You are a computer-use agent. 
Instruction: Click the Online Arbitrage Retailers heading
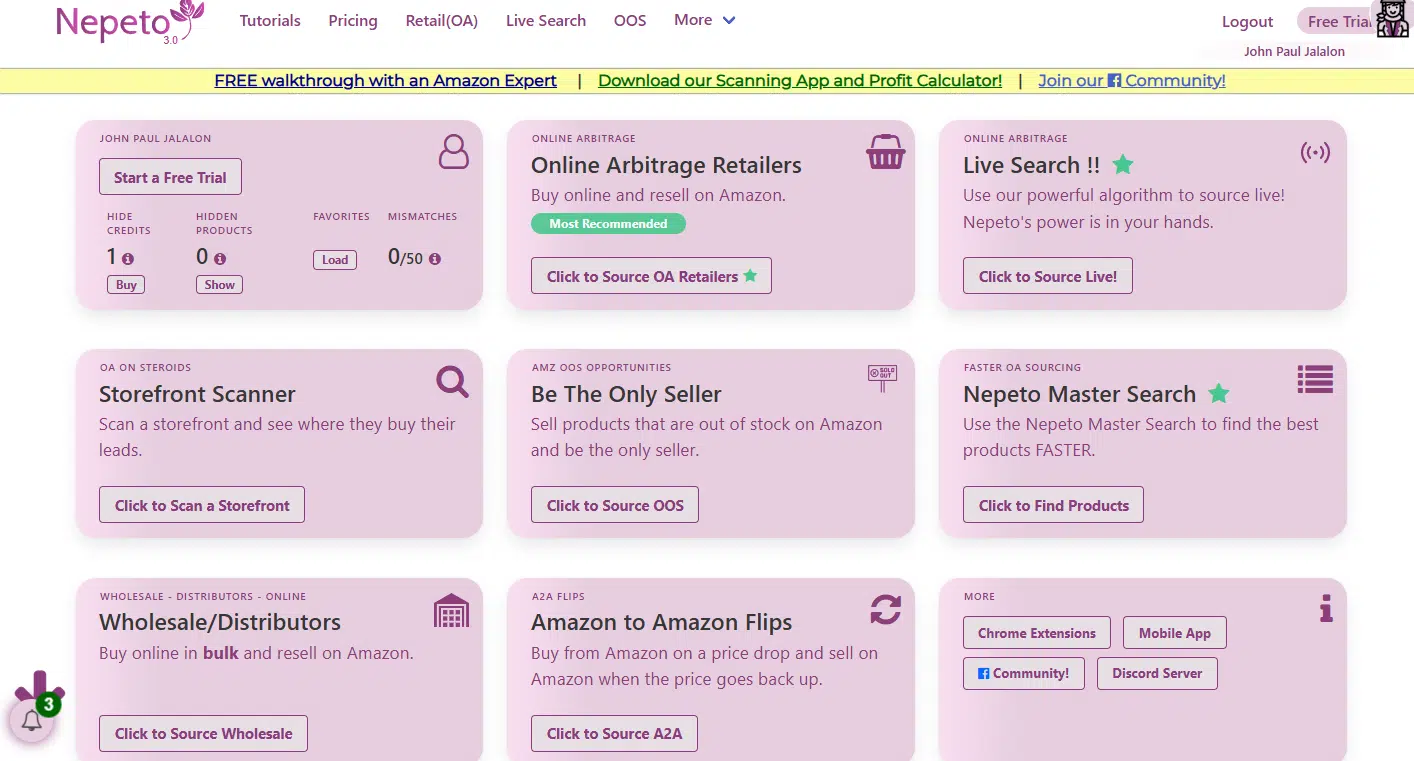coord(666,166)
